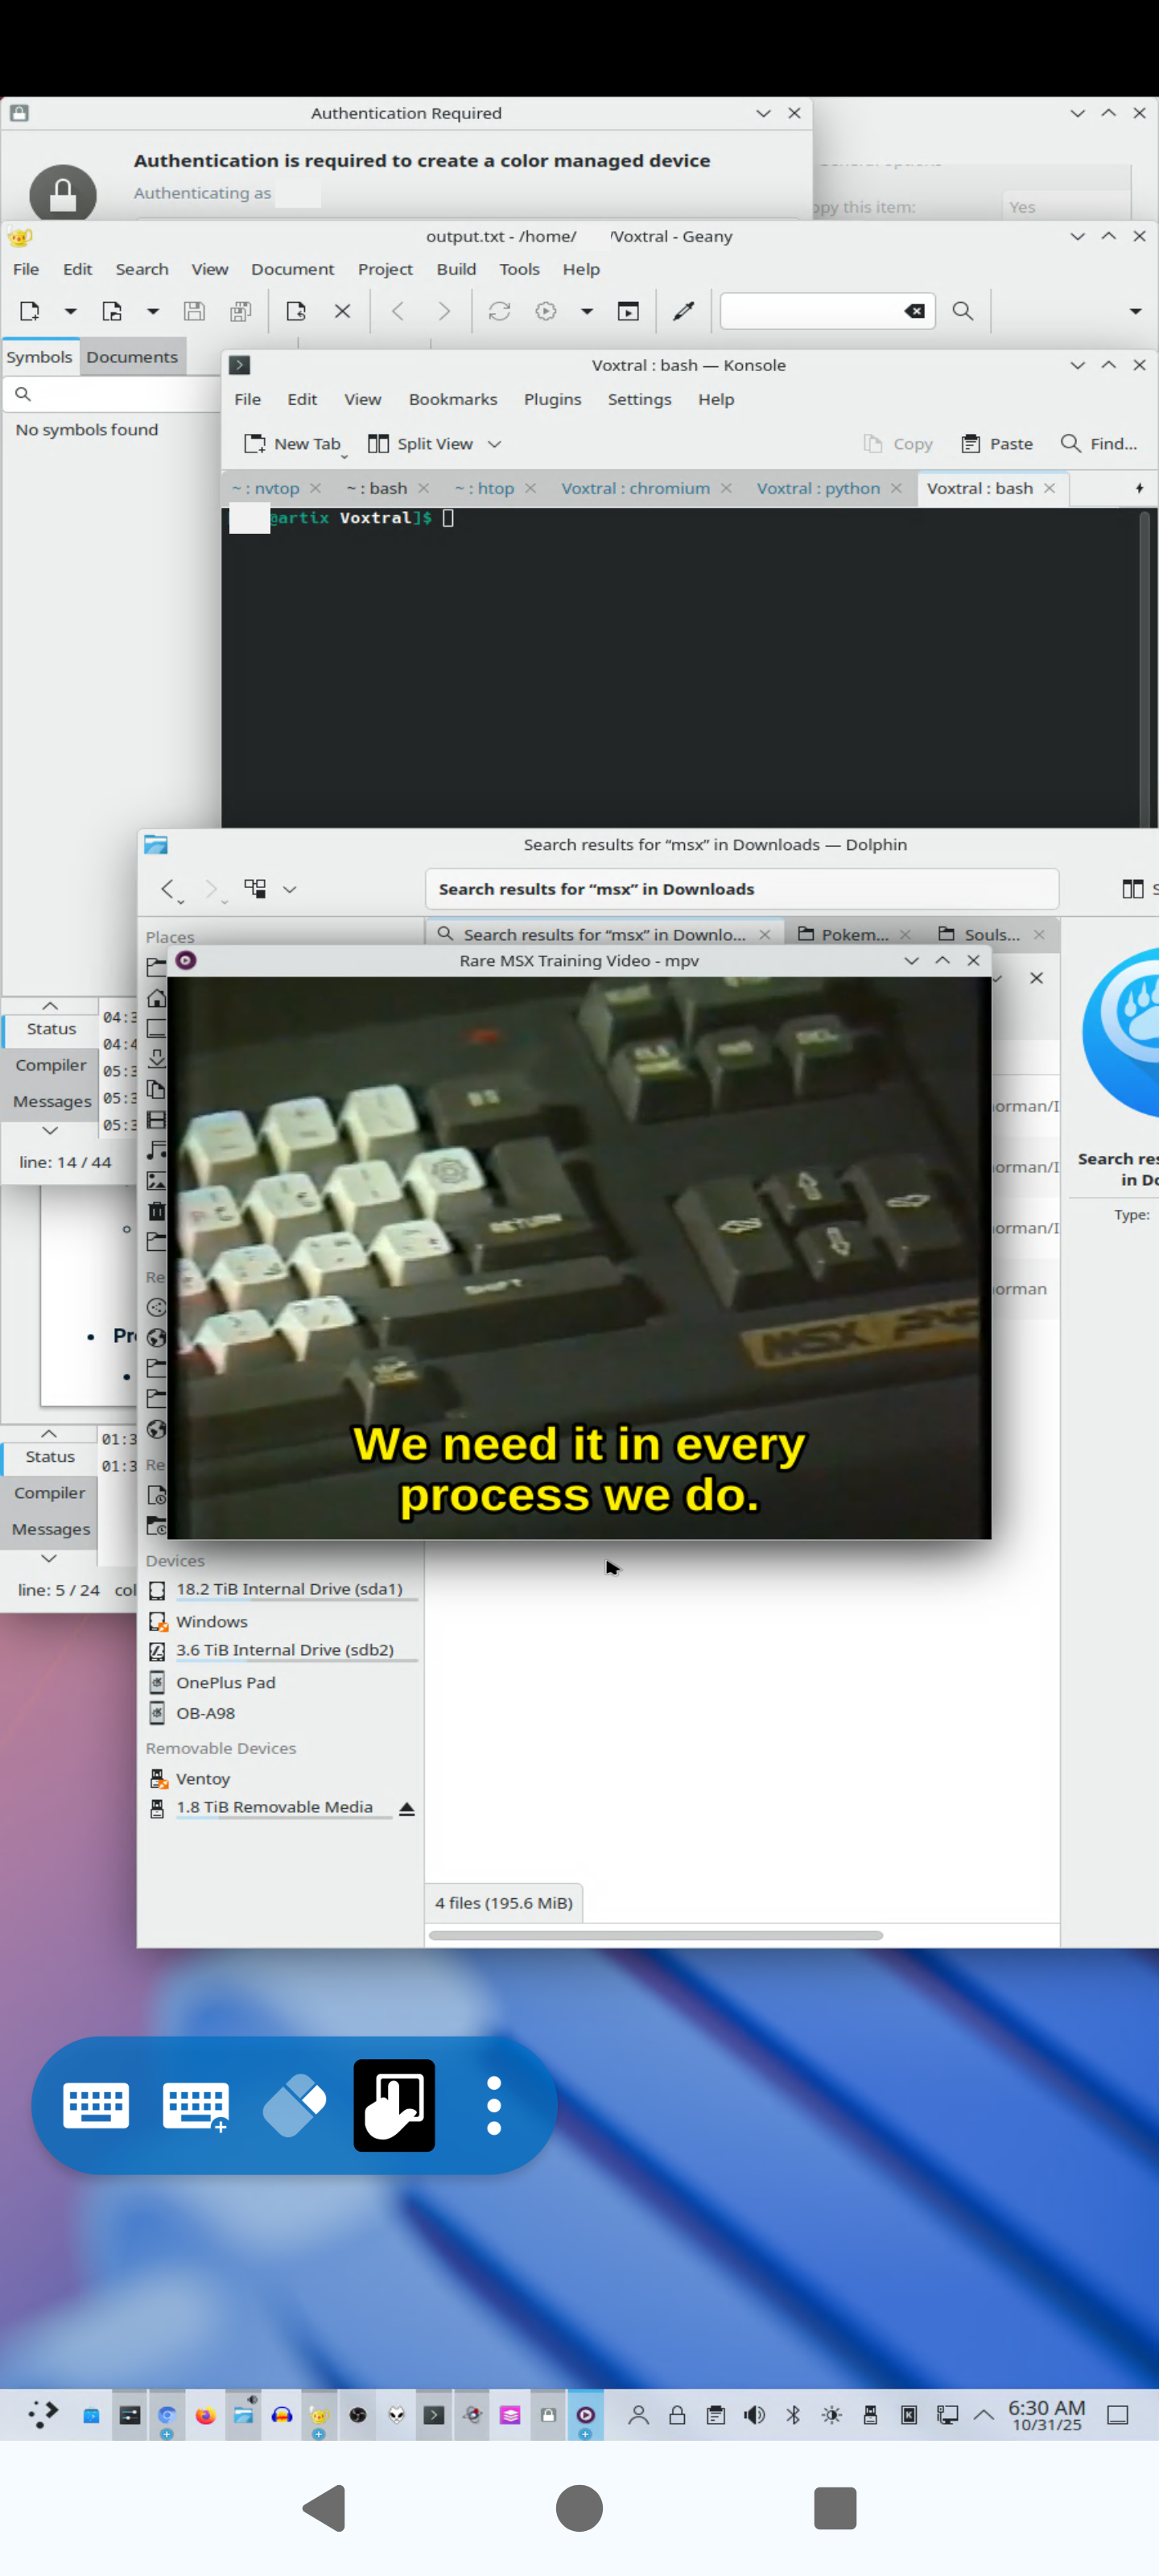
Task: Click the brightness icon in system tray
Action: pos(832,2415)
